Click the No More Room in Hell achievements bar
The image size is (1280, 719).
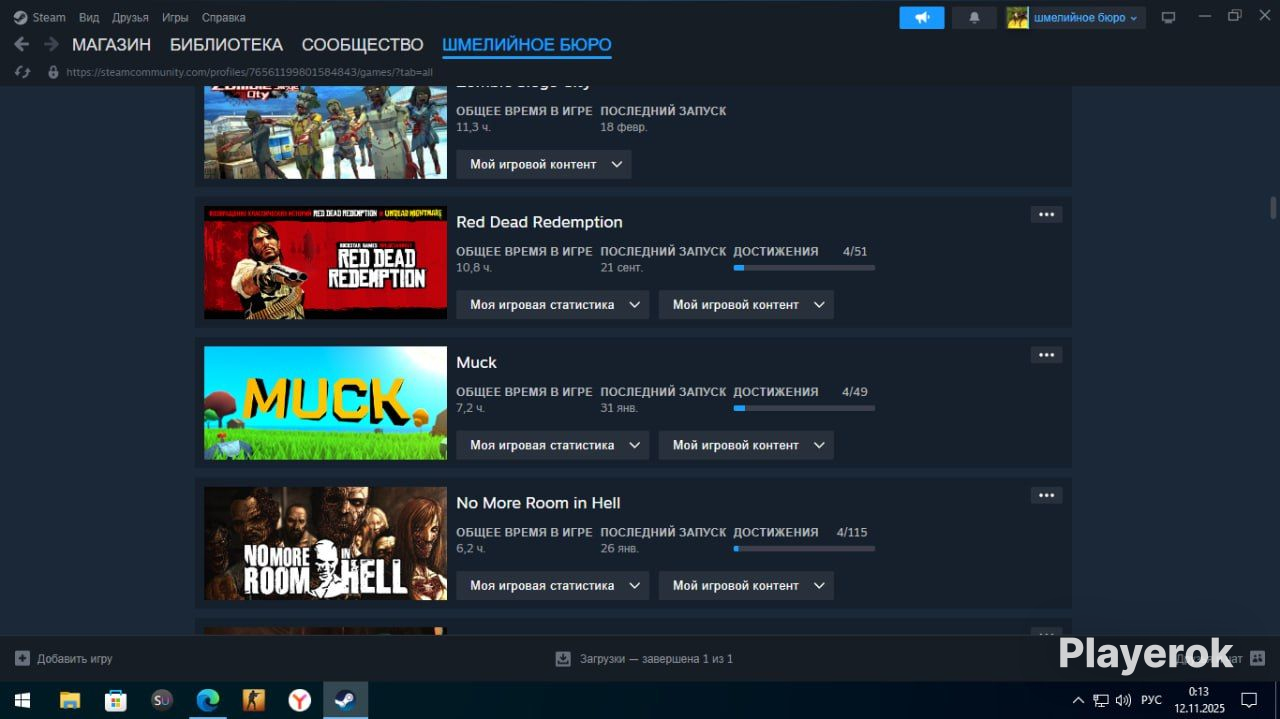click(804, 548)
